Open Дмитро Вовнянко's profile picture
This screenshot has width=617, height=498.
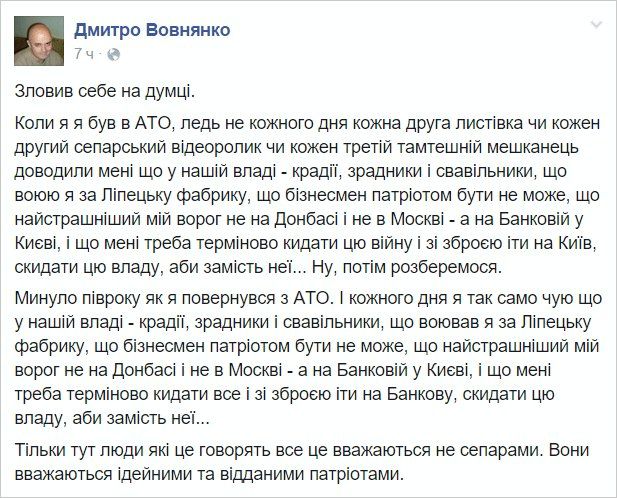[39, 41]
